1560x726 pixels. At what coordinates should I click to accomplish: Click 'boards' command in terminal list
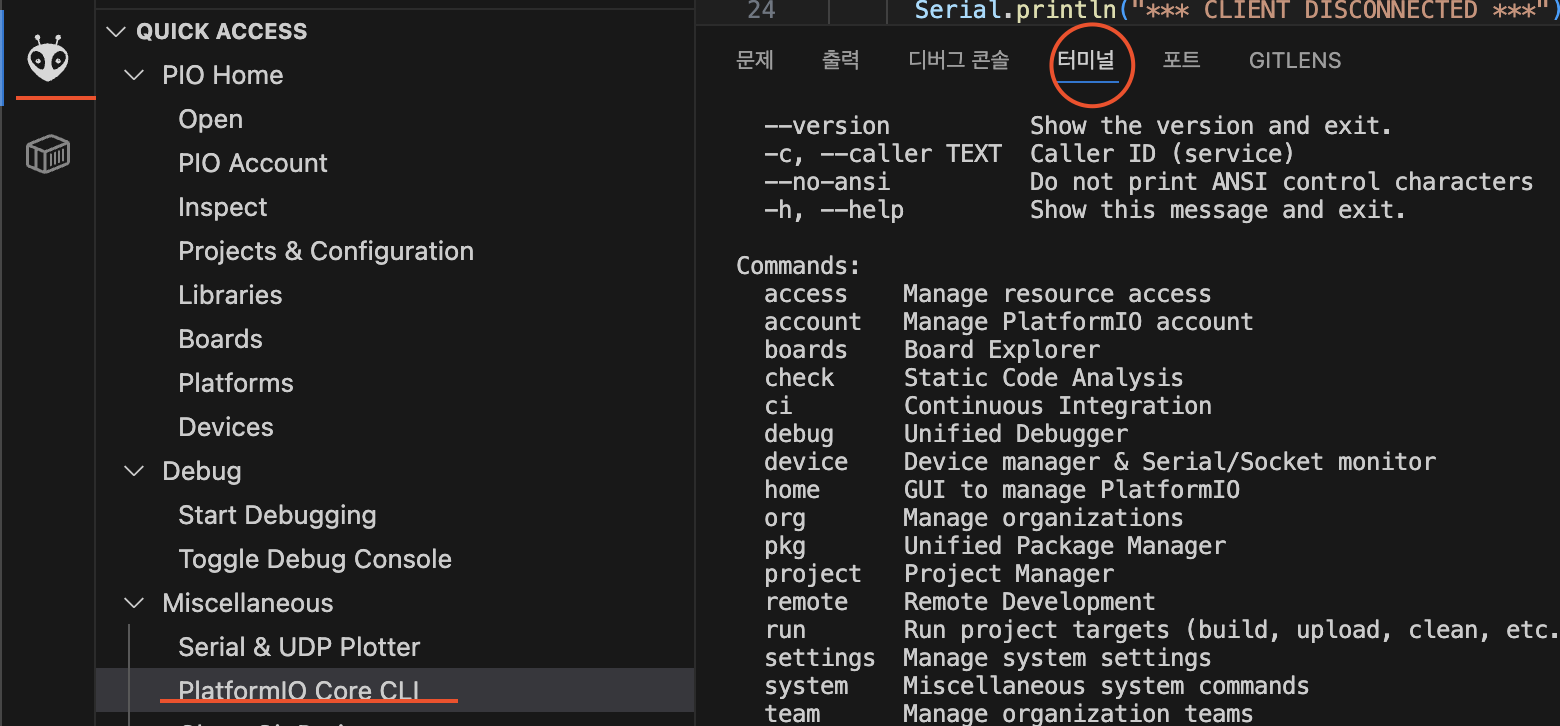point(806,350)
